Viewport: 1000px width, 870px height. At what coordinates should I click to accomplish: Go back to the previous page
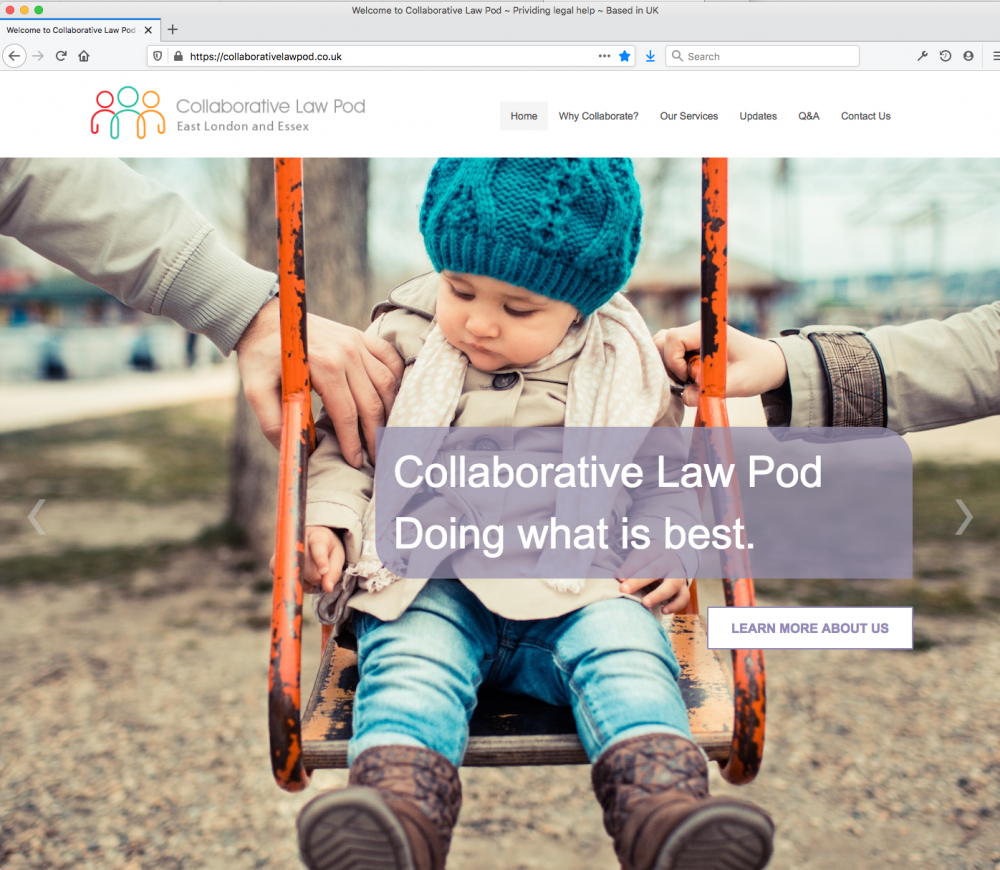click(x=14, y=56)
